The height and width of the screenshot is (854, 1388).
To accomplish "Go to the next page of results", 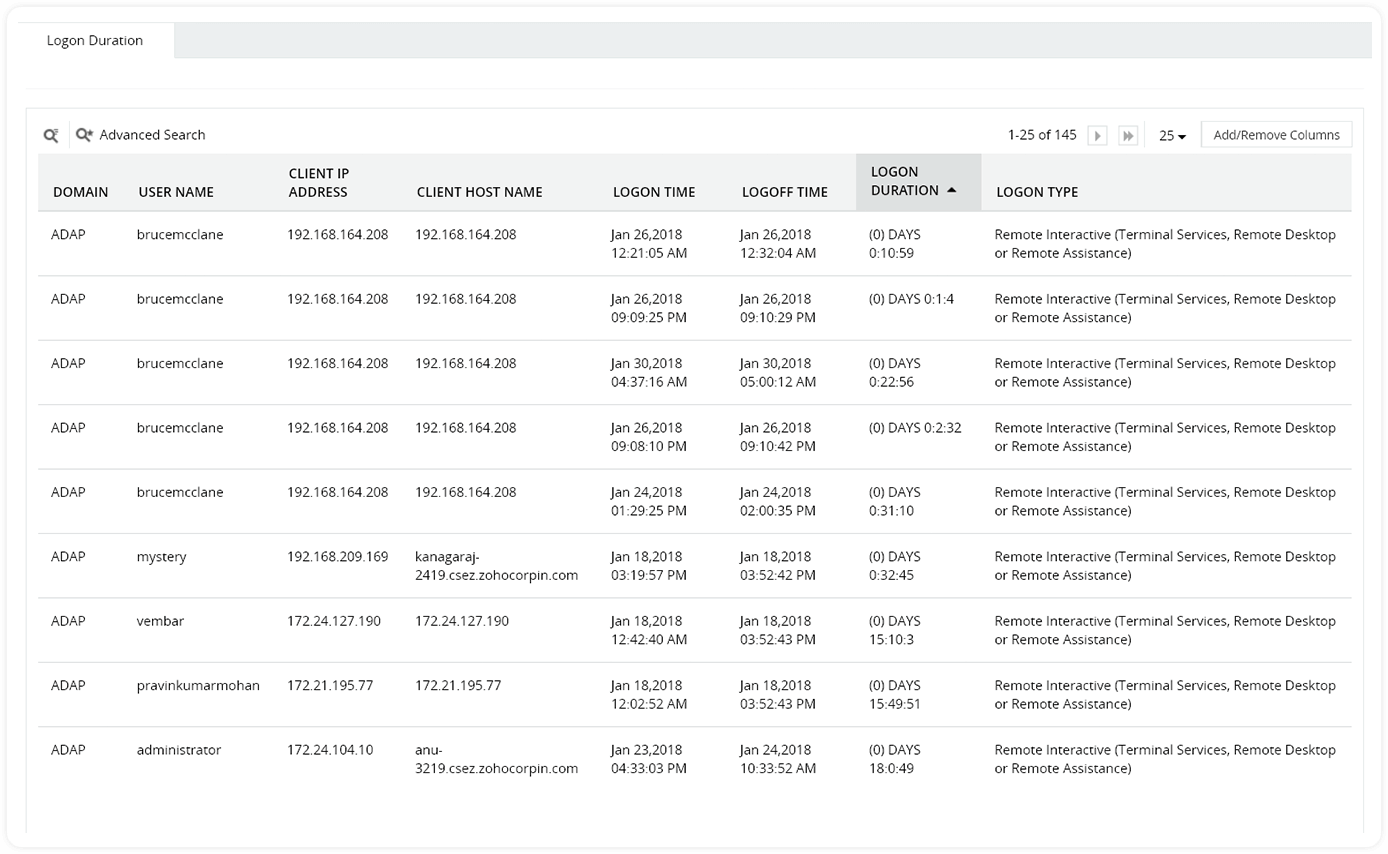I will [x=1097, y=134].
